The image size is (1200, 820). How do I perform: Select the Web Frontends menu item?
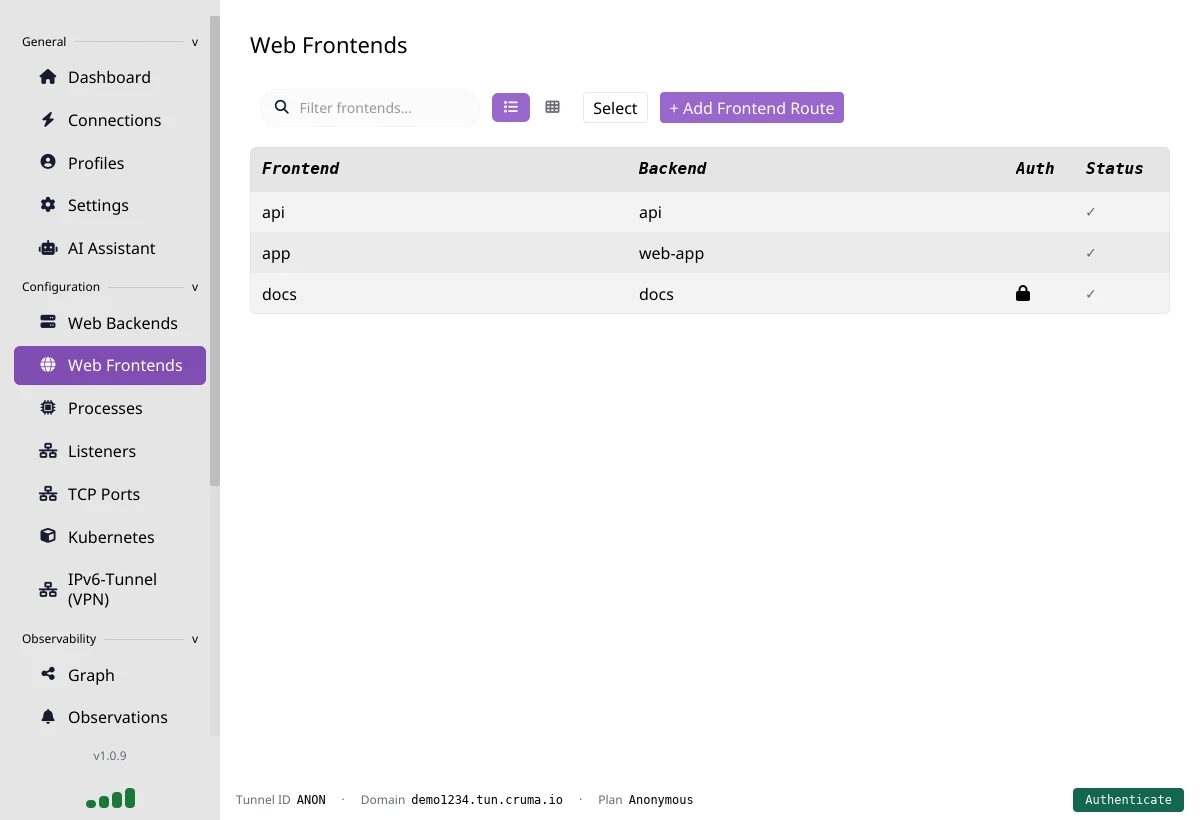click(x=110, y=365)
